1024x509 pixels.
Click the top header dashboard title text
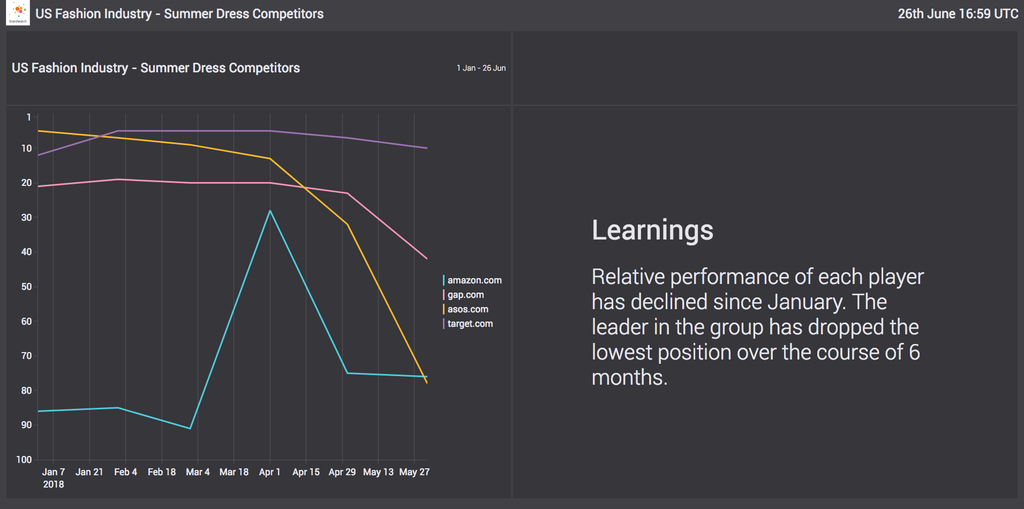pyautogui.click(x=179, y=14)
